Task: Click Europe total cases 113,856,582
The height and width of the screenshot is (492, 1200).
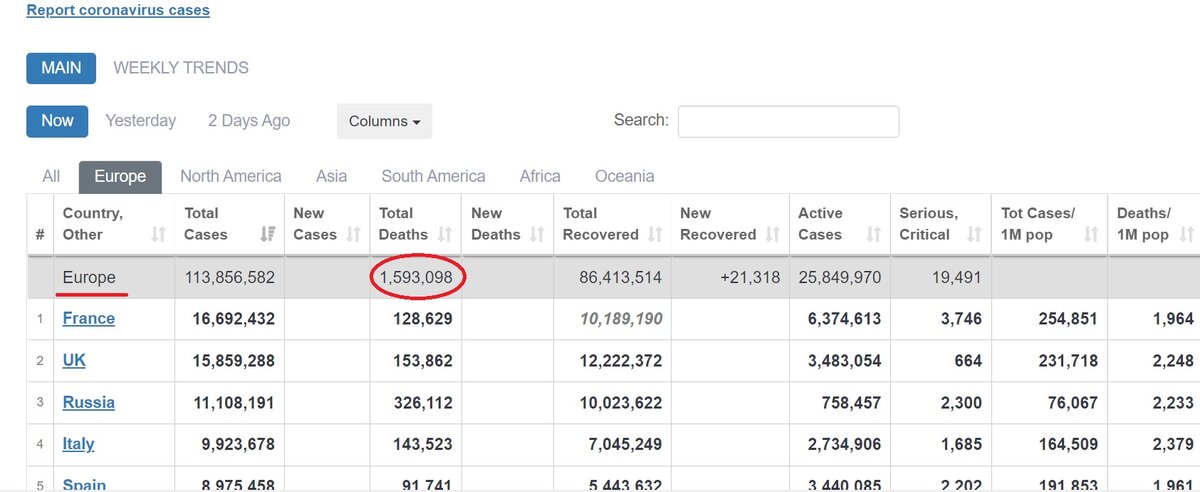Action: click(x=230, y=277)
